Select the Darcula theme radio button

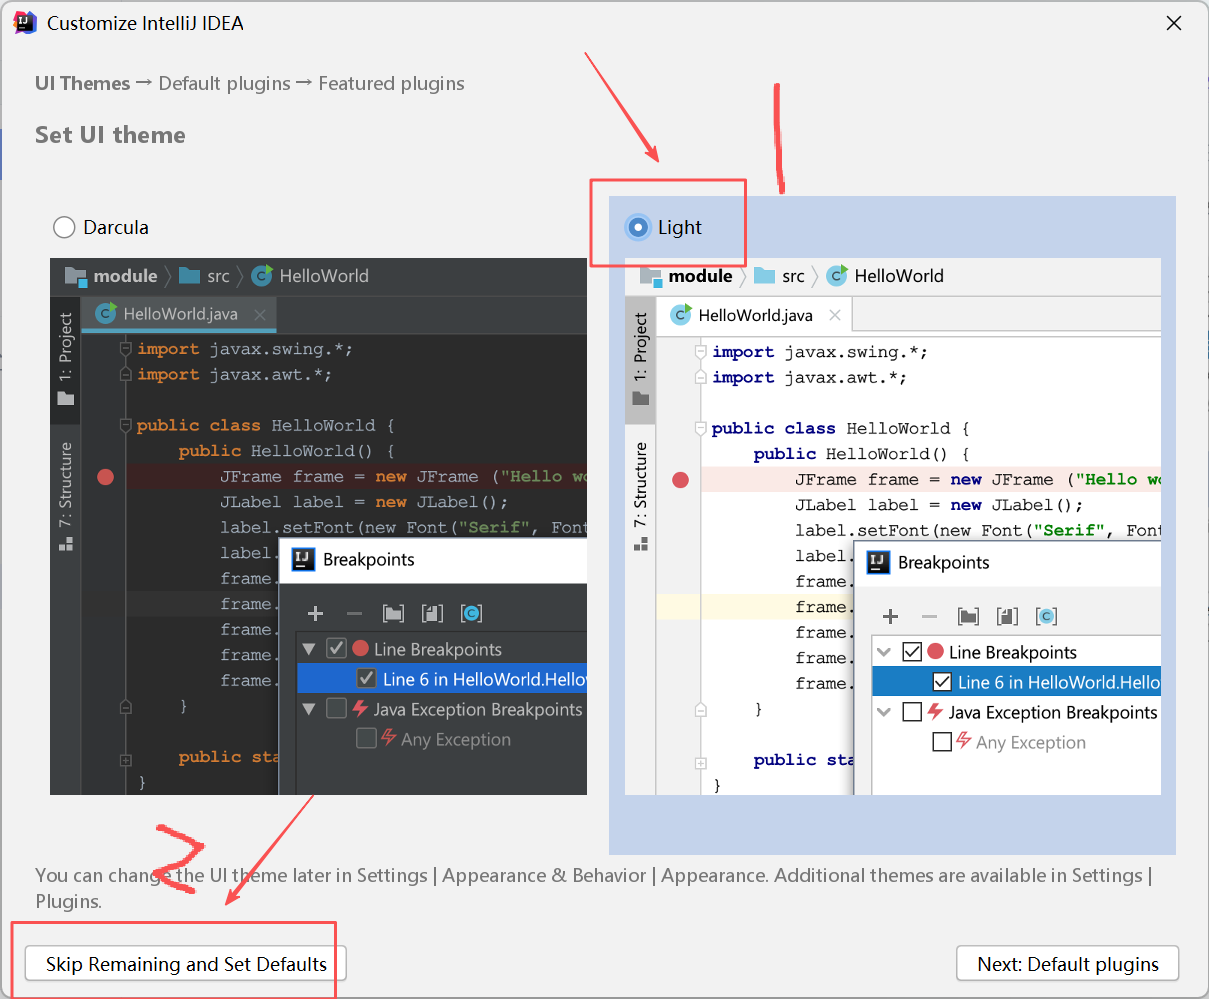[x=64, y=227]
